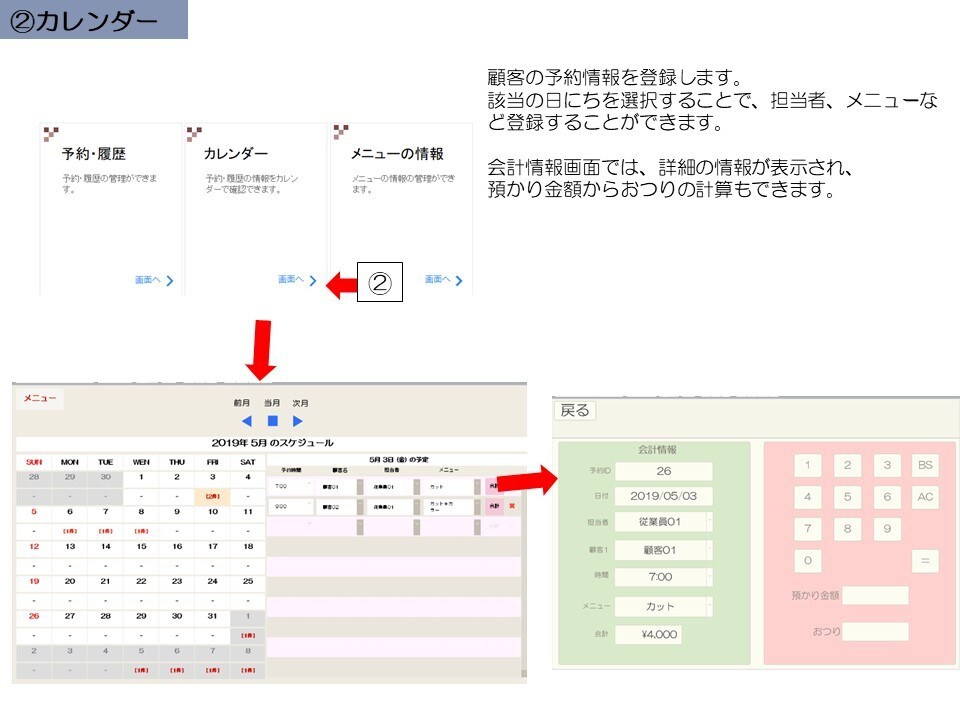The width and height of the screenshot is (960, 720).
Task: Click the メニュー button above the calendar
Action: point(40,399)
